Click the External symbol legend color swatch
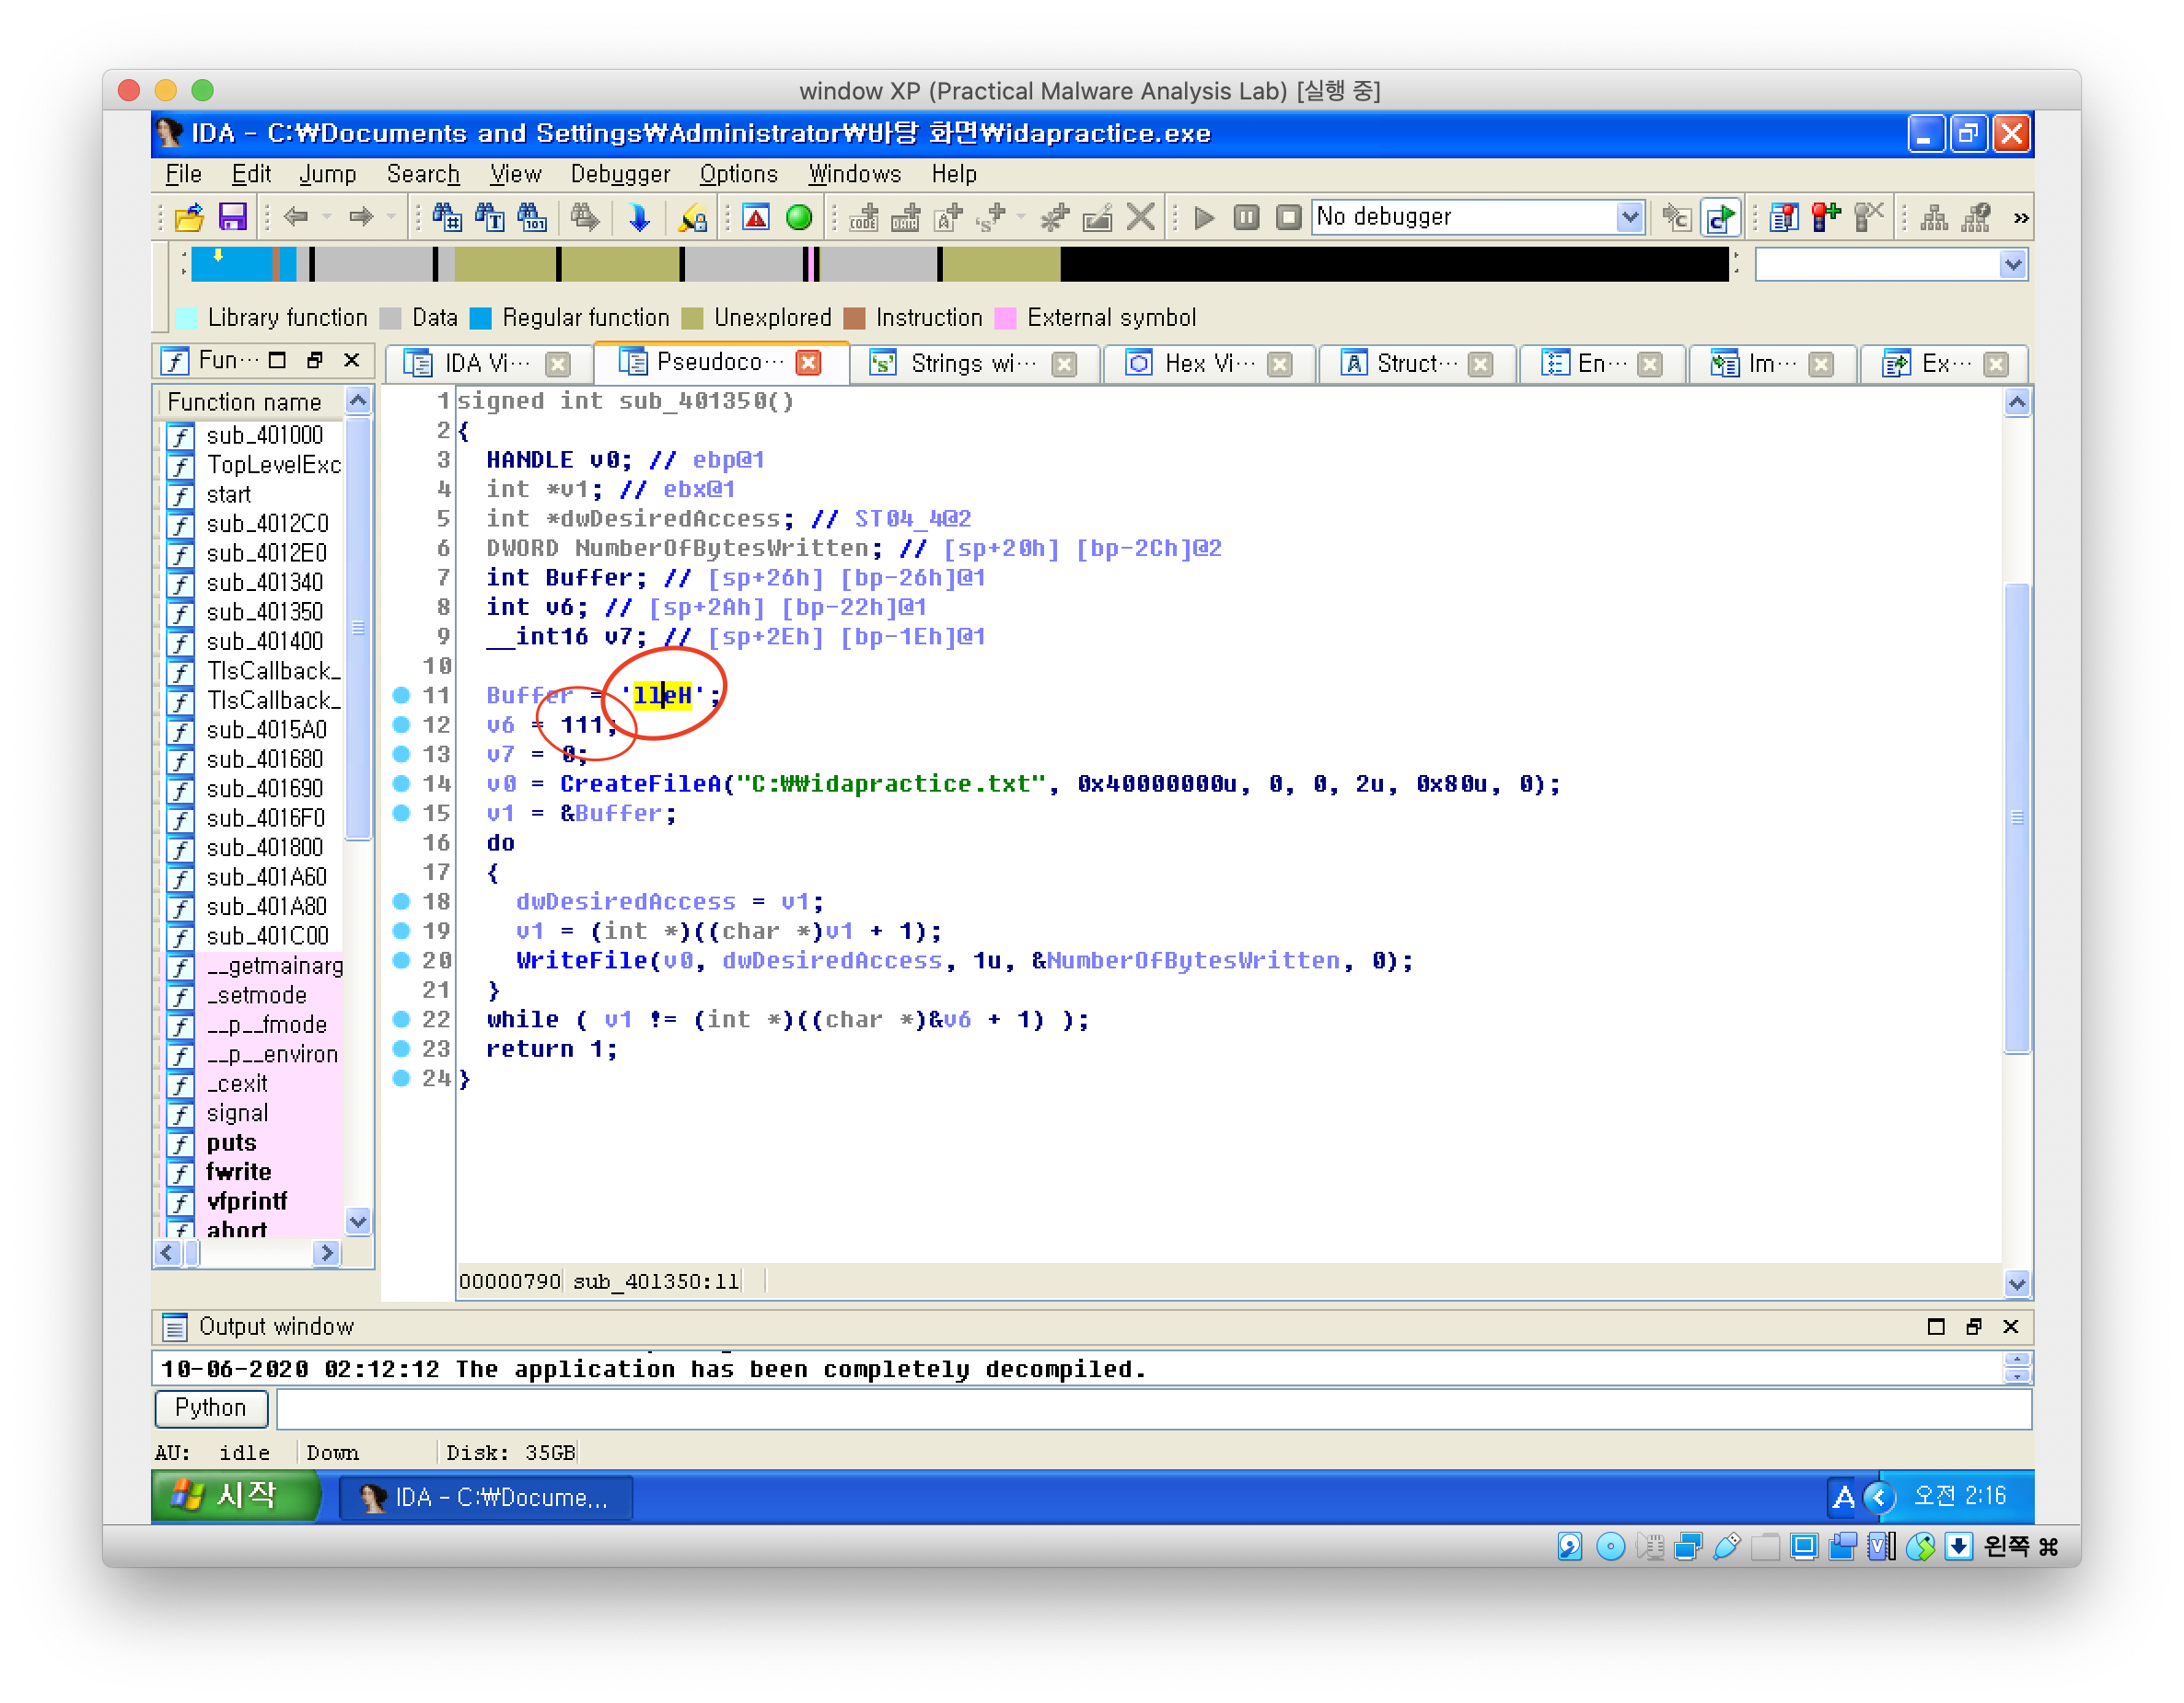The height and width of the screenshot is (1703, 2184). click(x=1005, y=318)
